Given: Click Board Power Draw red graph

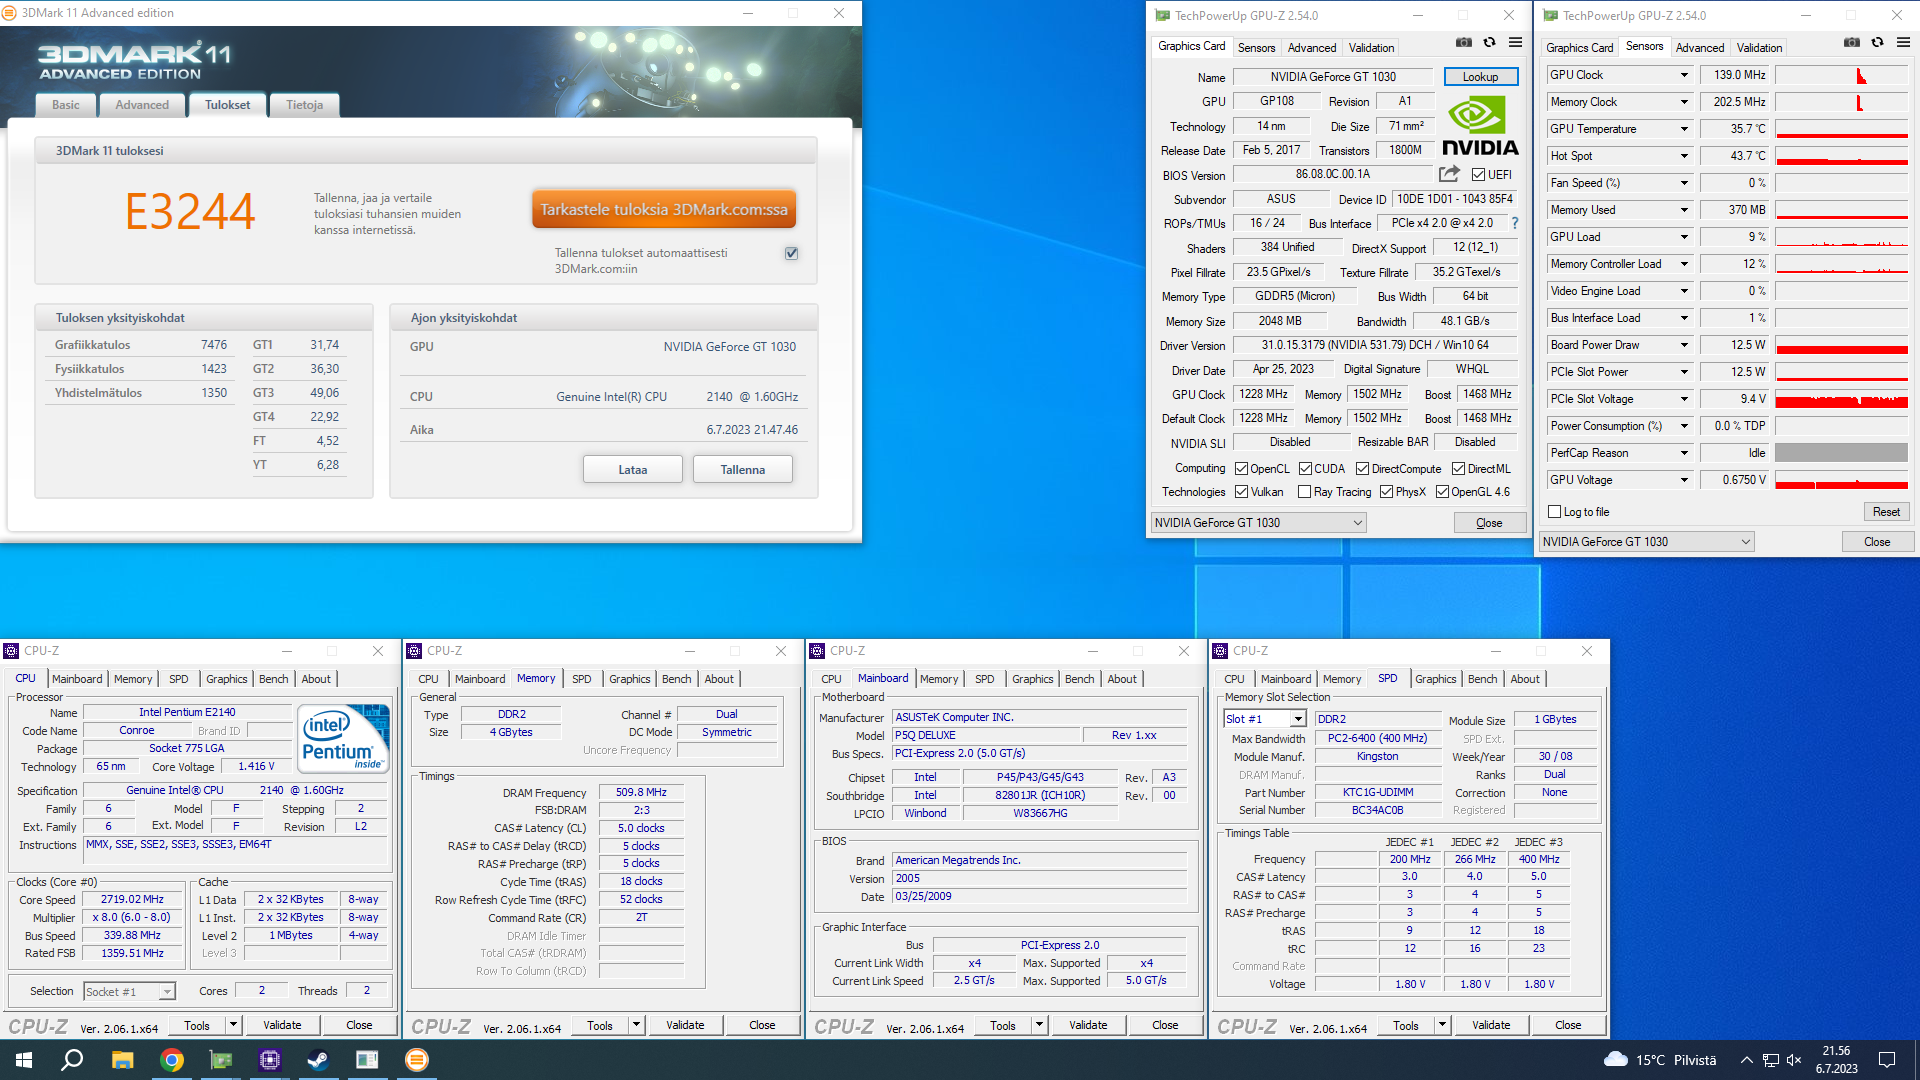Looking at the screenshot, I should tap(1842, 345).
